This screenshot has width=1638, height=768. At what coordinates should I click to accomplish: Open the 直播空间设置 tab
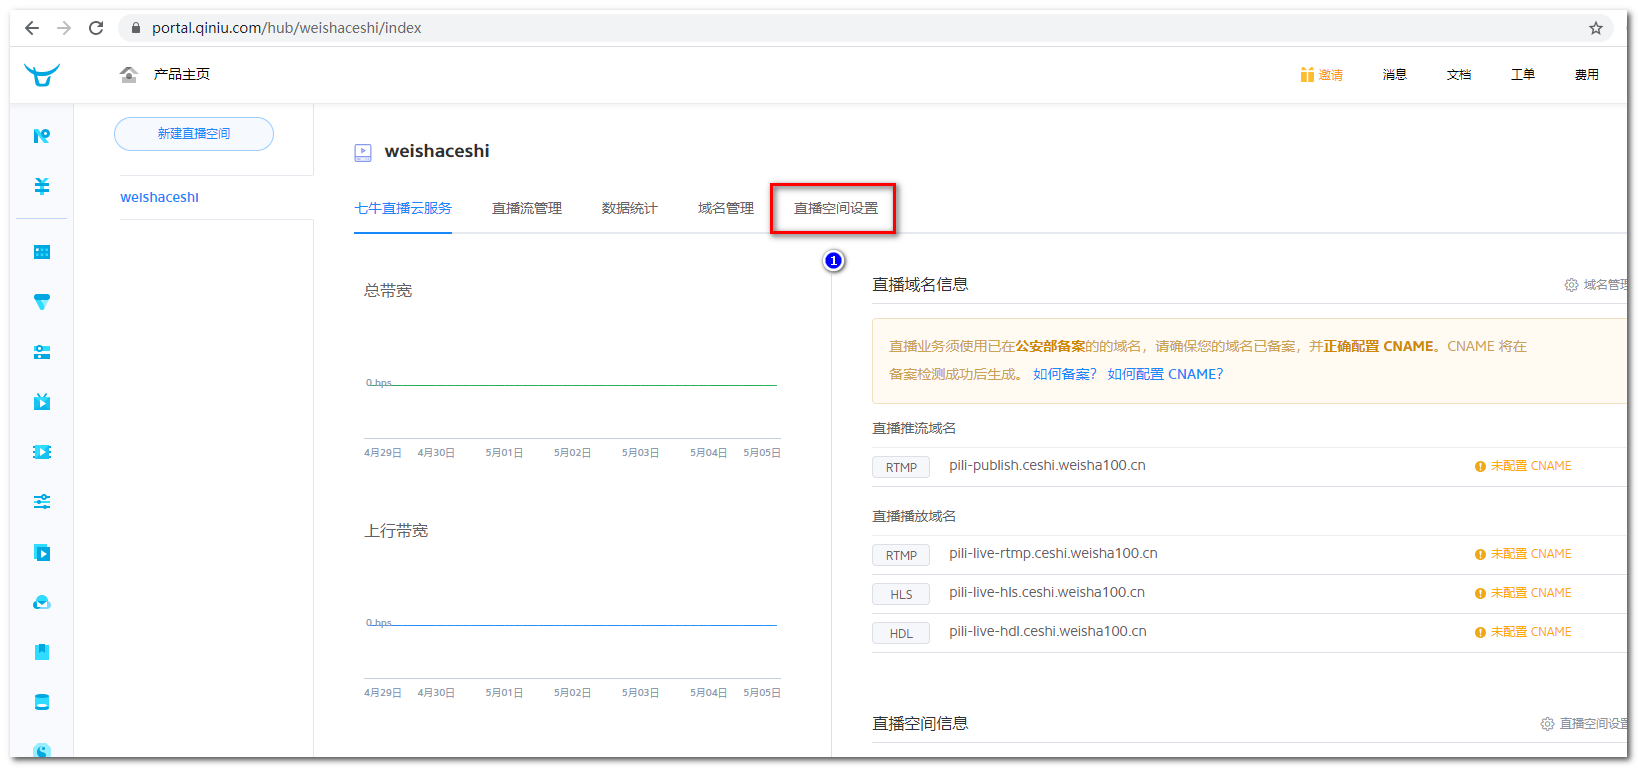coord(836,208)
